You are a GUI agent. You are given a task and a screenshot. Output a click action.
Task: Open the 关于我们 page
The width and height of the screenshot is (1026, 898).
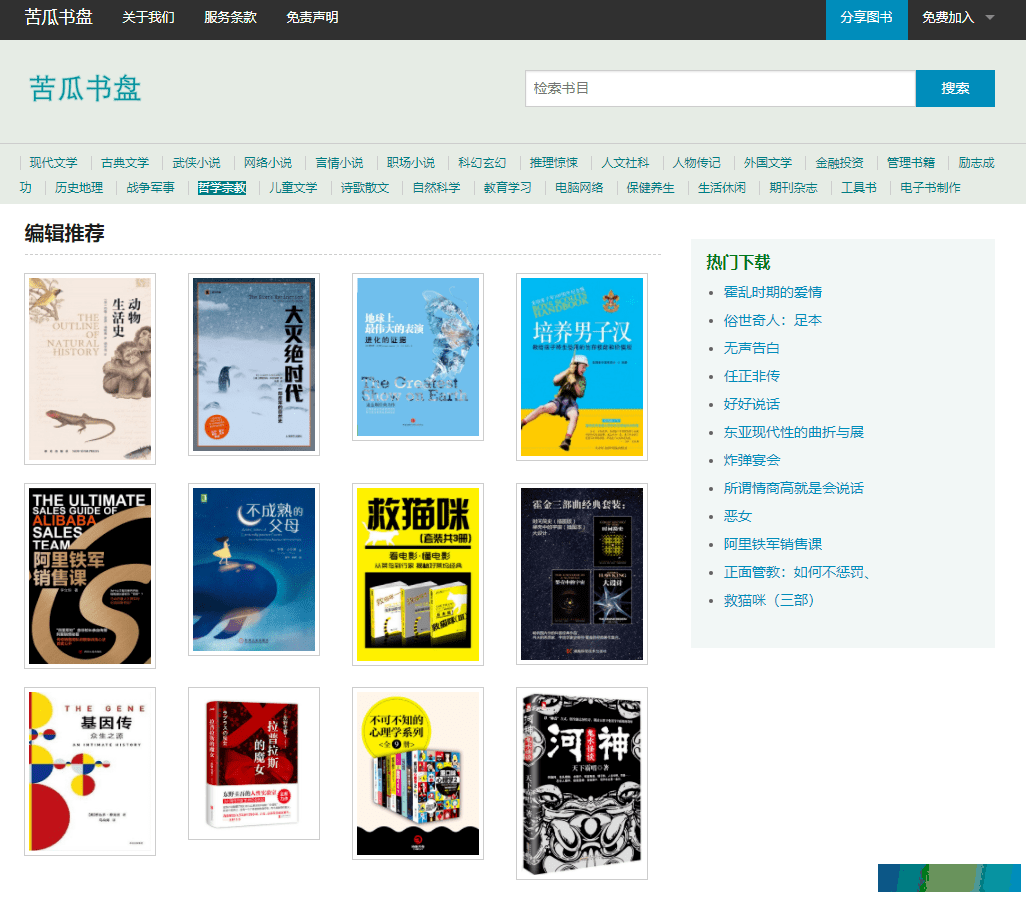click(149, 18)
